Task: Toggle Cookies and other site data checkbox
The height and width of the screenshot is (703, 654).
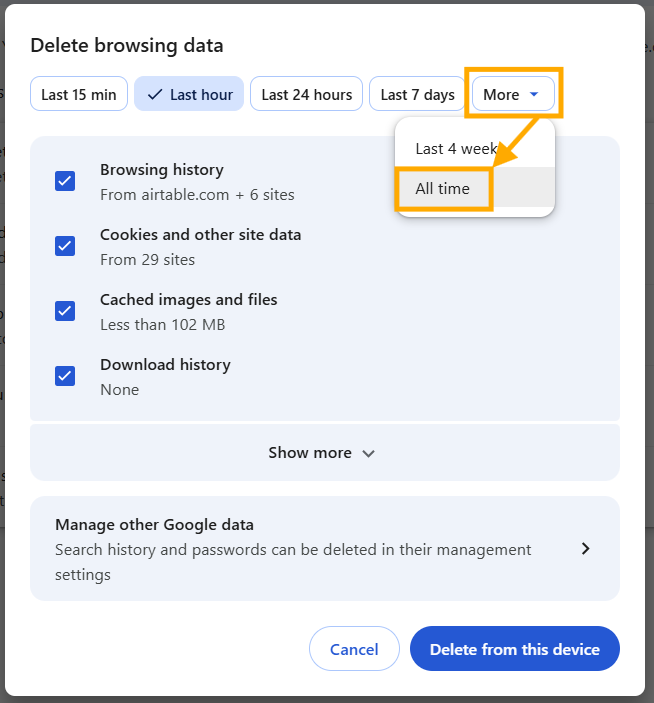Action: click(65, 246)
